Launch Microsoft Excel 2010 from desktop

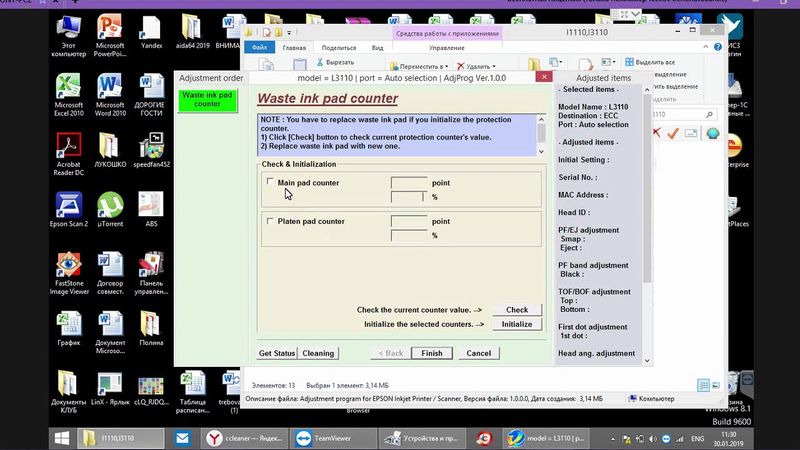[x=70, y=88]
